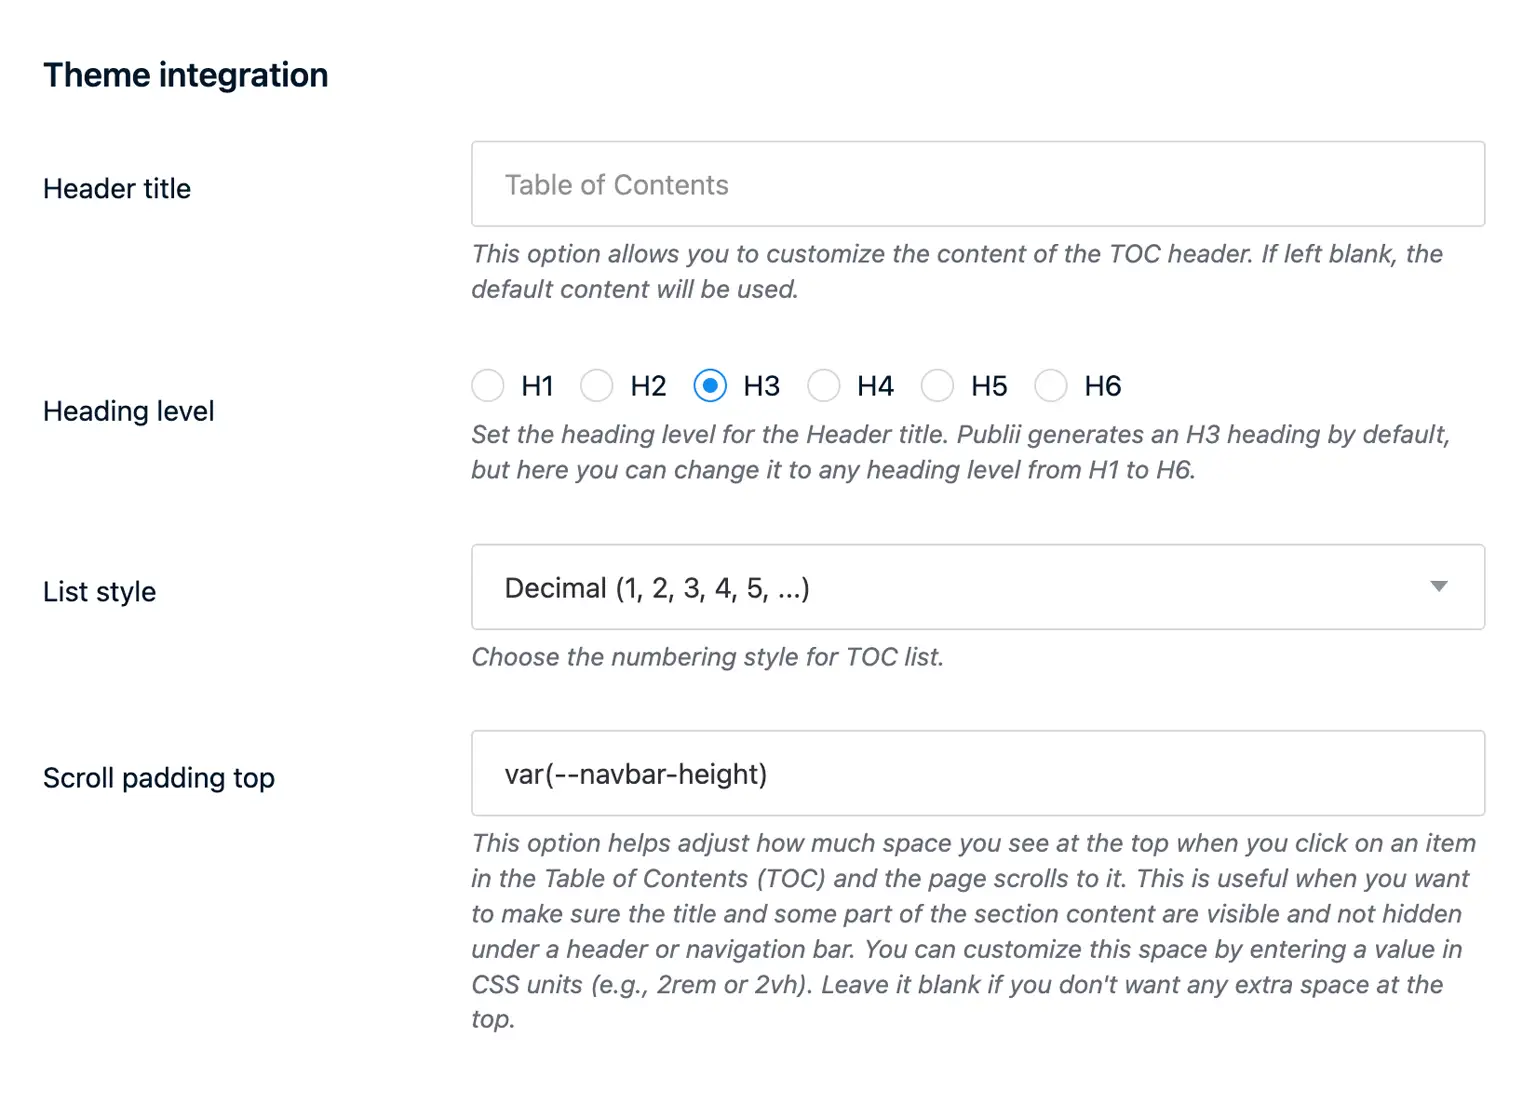Select the H5 heading level radio button

pyautogui.click(x=938, y=385)
